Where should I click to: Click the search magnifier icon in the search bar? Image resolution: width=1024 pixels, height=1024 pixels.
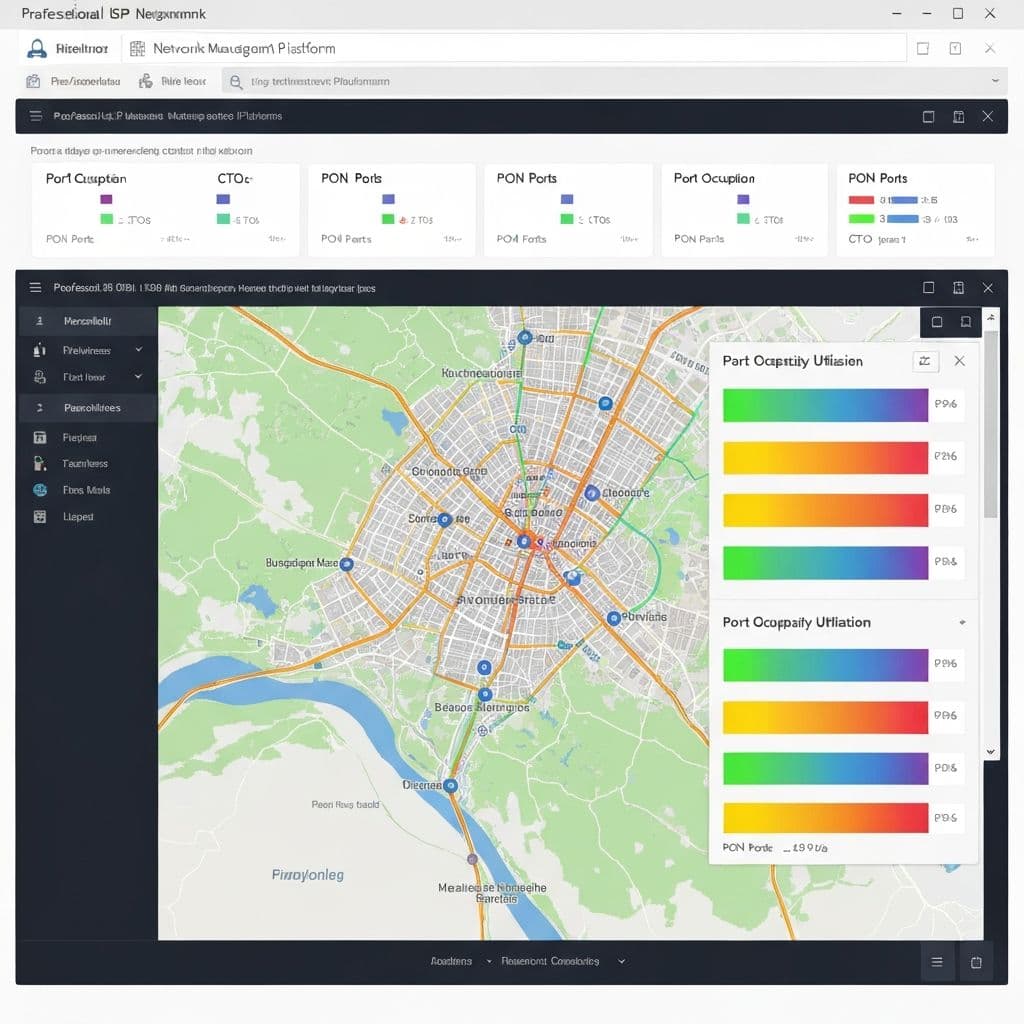pos(236,82)
